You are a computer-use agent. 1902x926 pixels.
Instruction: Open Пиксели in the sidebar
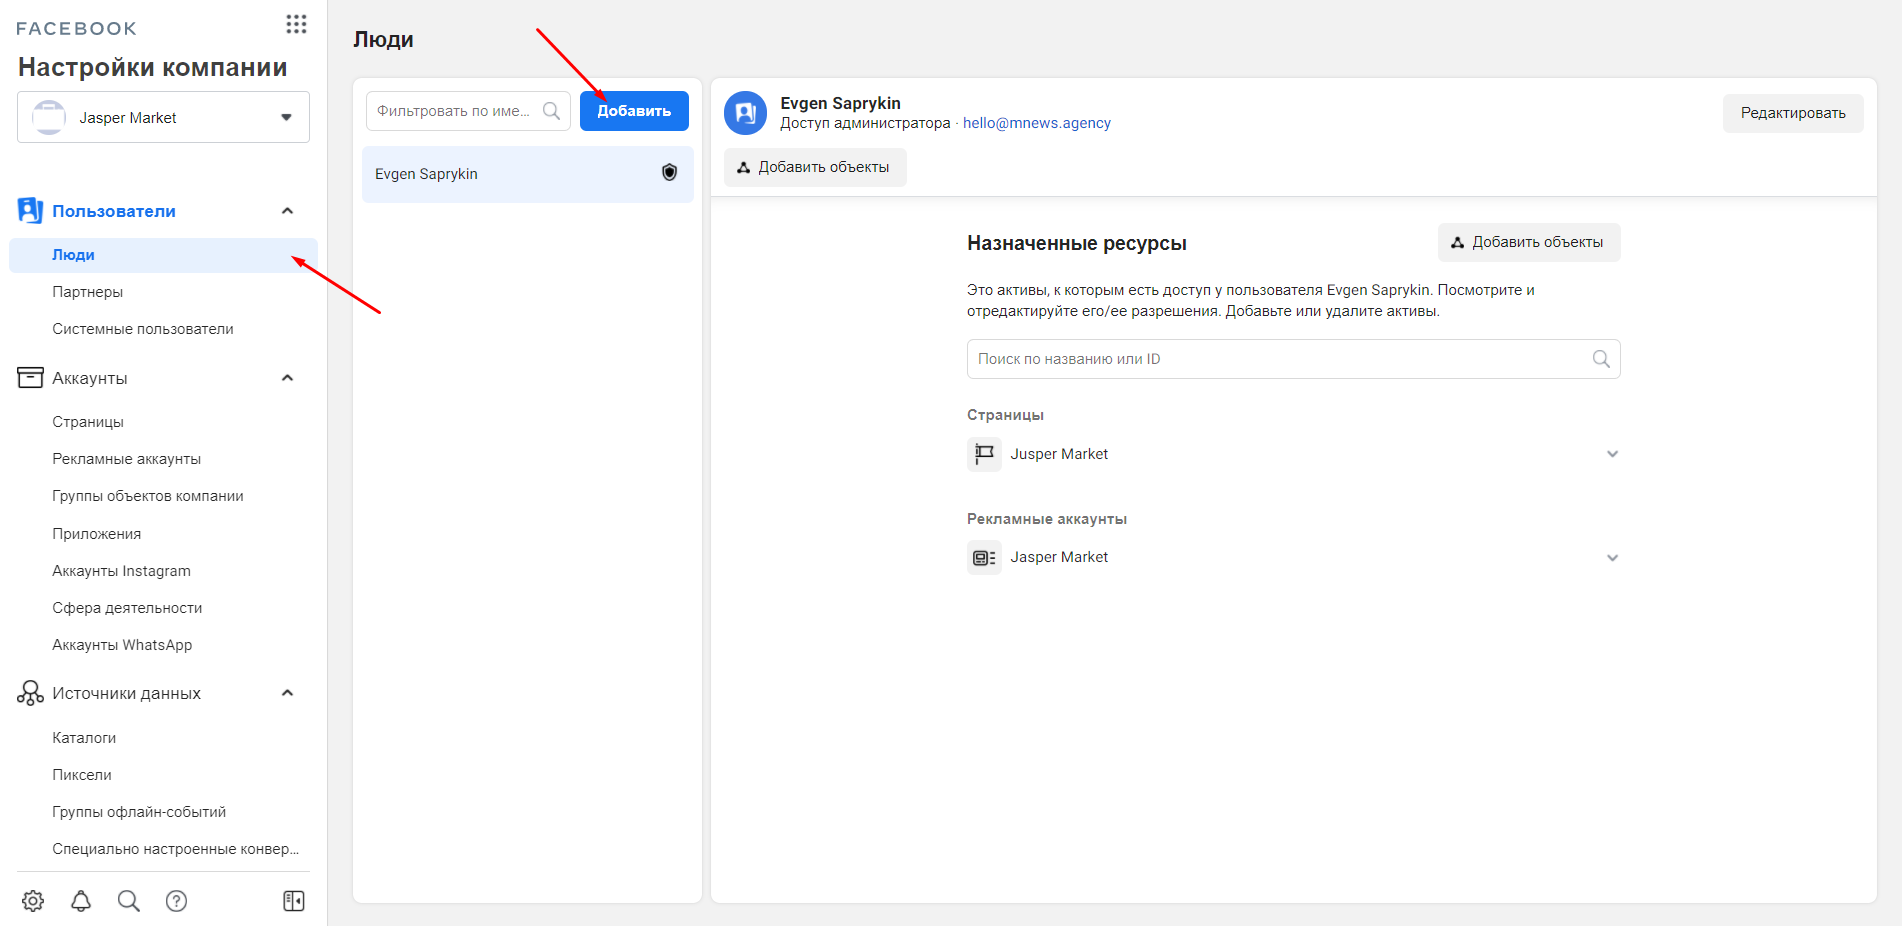pyautogui.click(x=82, y=775)
